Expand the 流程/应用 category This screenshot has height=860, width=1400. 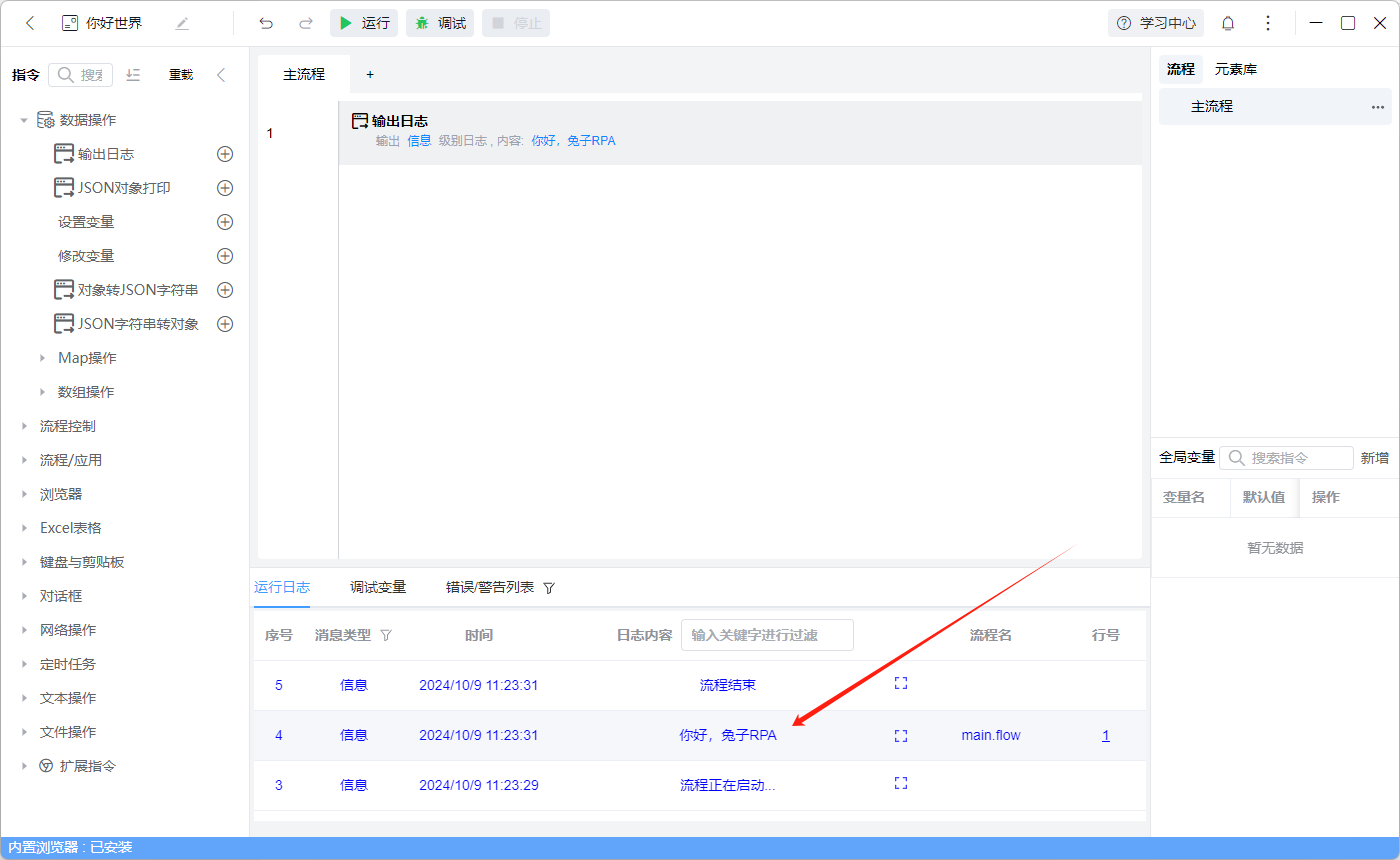point(24,460)
